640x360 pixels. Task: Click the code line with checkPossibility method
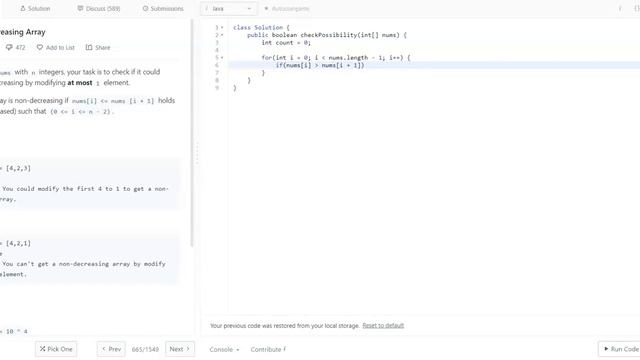[327, 35]
